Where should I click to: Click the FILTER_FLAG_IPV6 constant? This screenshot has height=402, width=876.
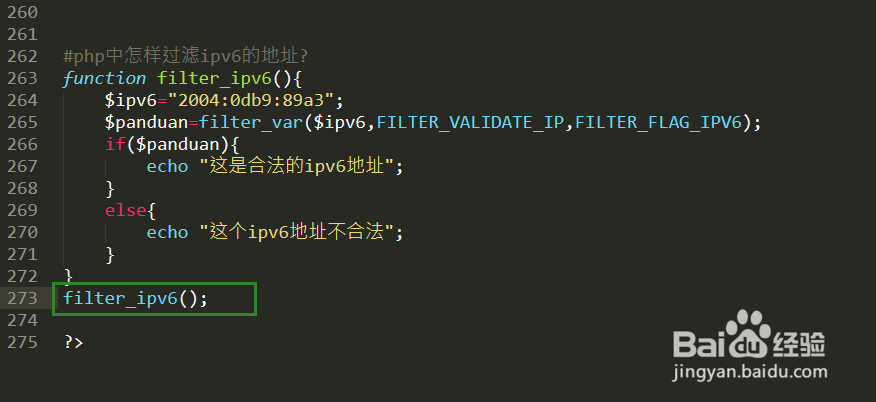(x=658, y=122)
